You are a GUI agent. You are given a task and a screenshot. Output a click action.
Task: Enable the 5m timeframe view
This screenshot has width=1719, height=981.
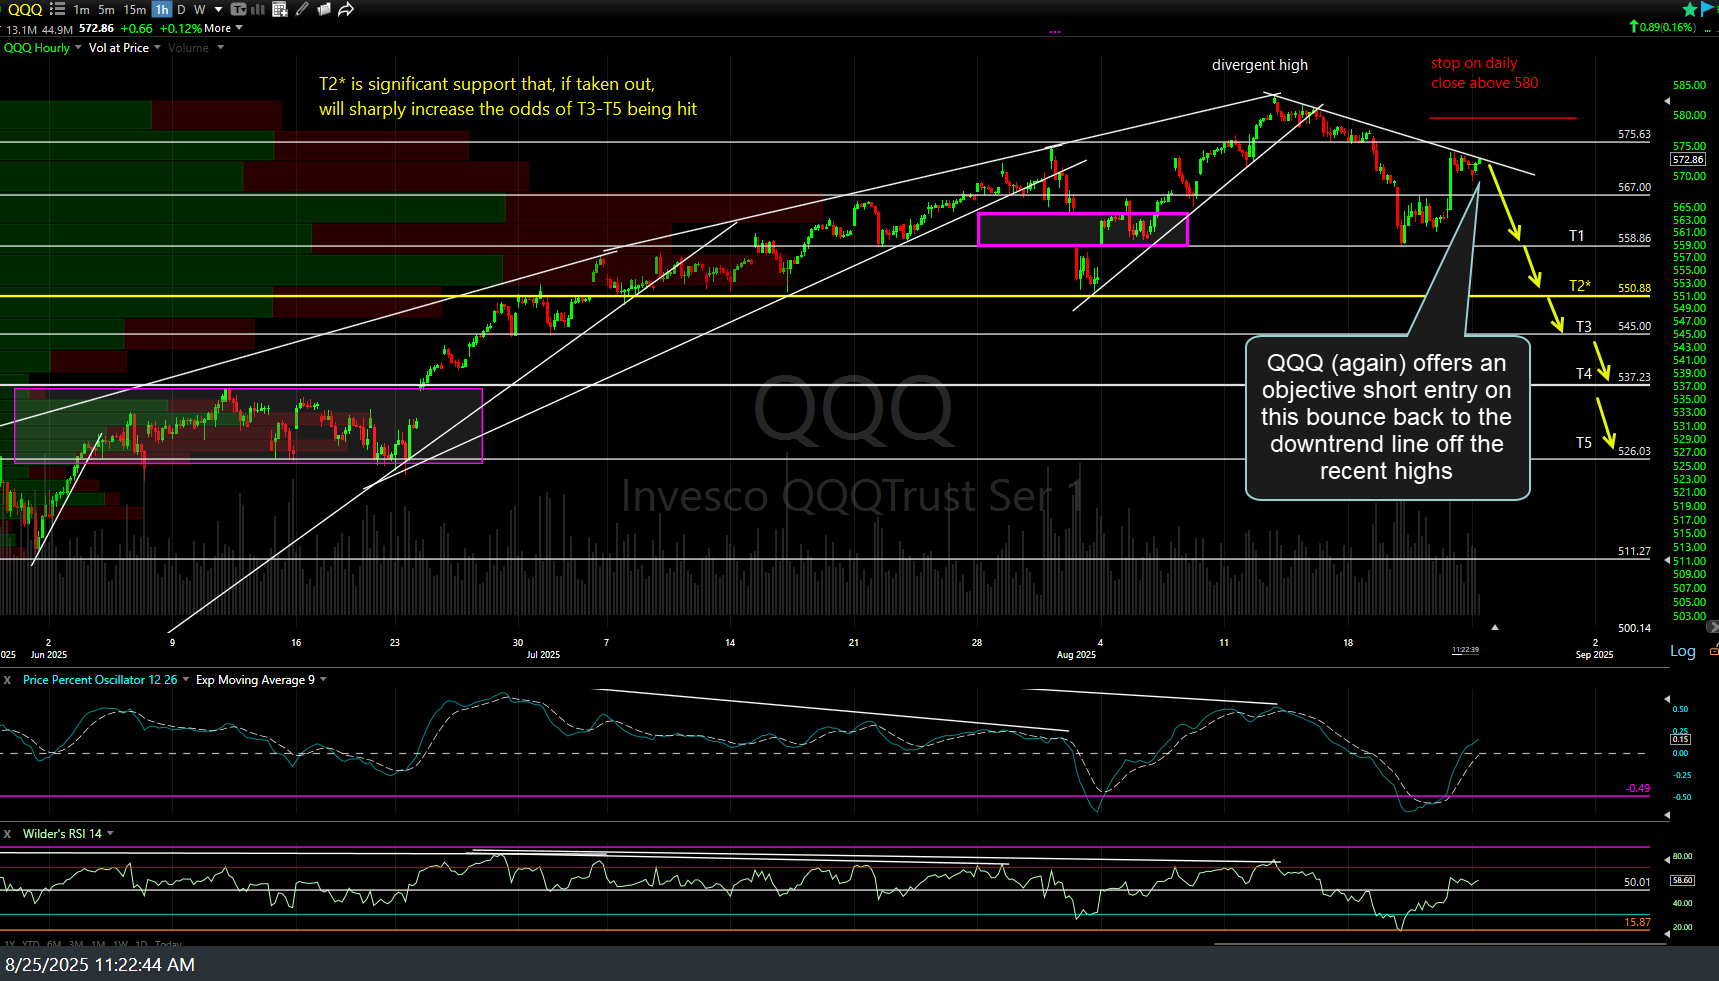[x=106, y=9]
